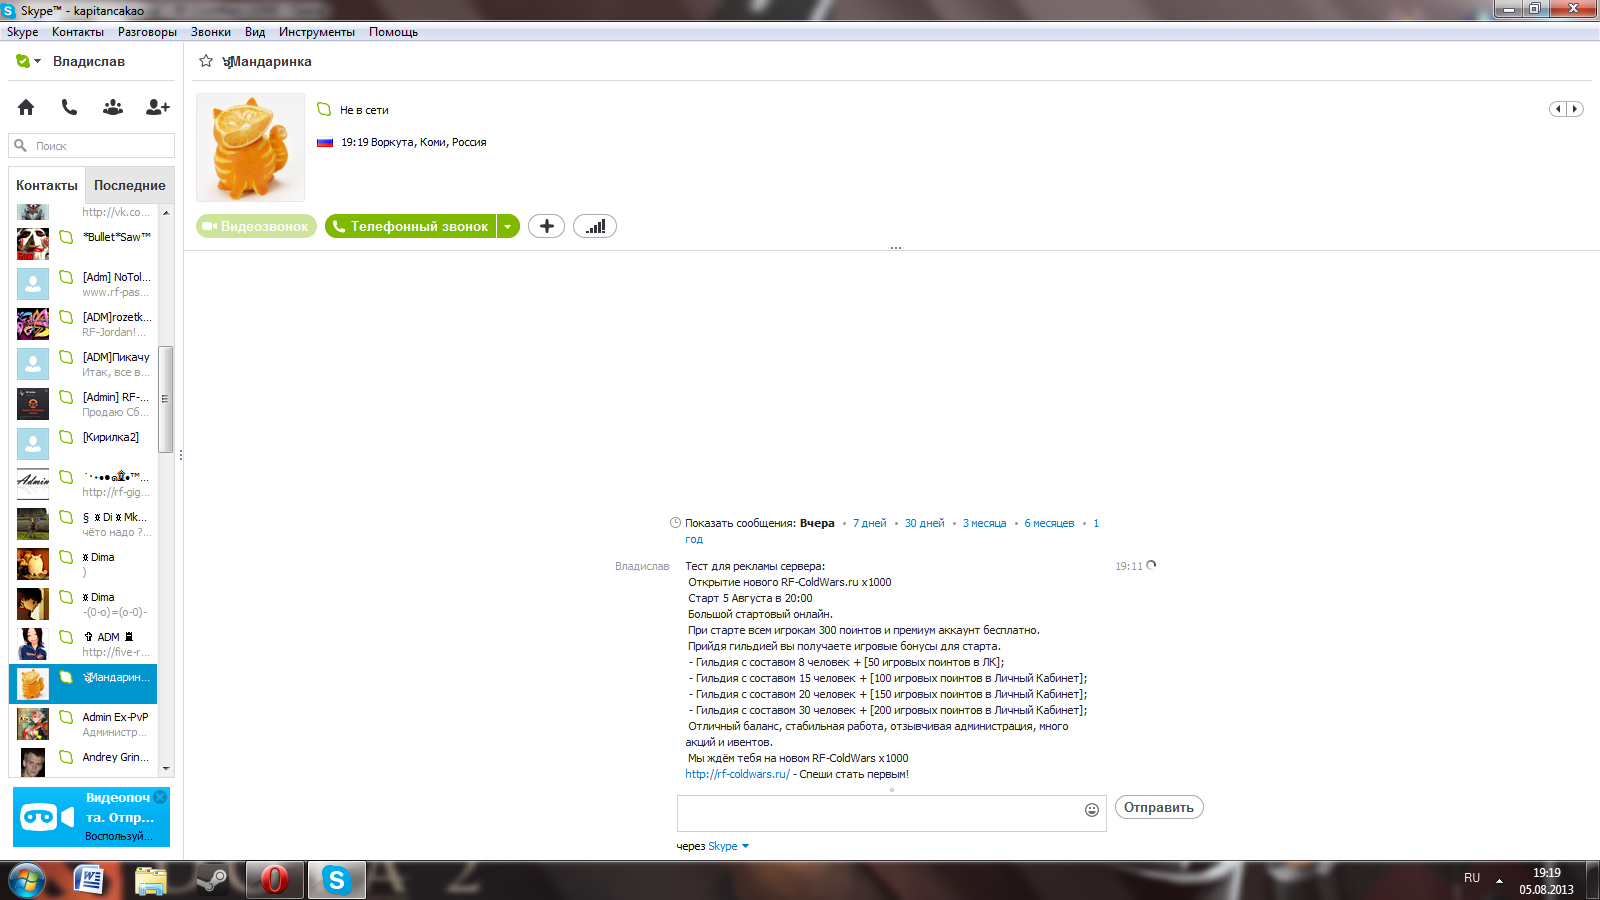
Task: Click the Отправить send button
Action: click(1159, 807)
